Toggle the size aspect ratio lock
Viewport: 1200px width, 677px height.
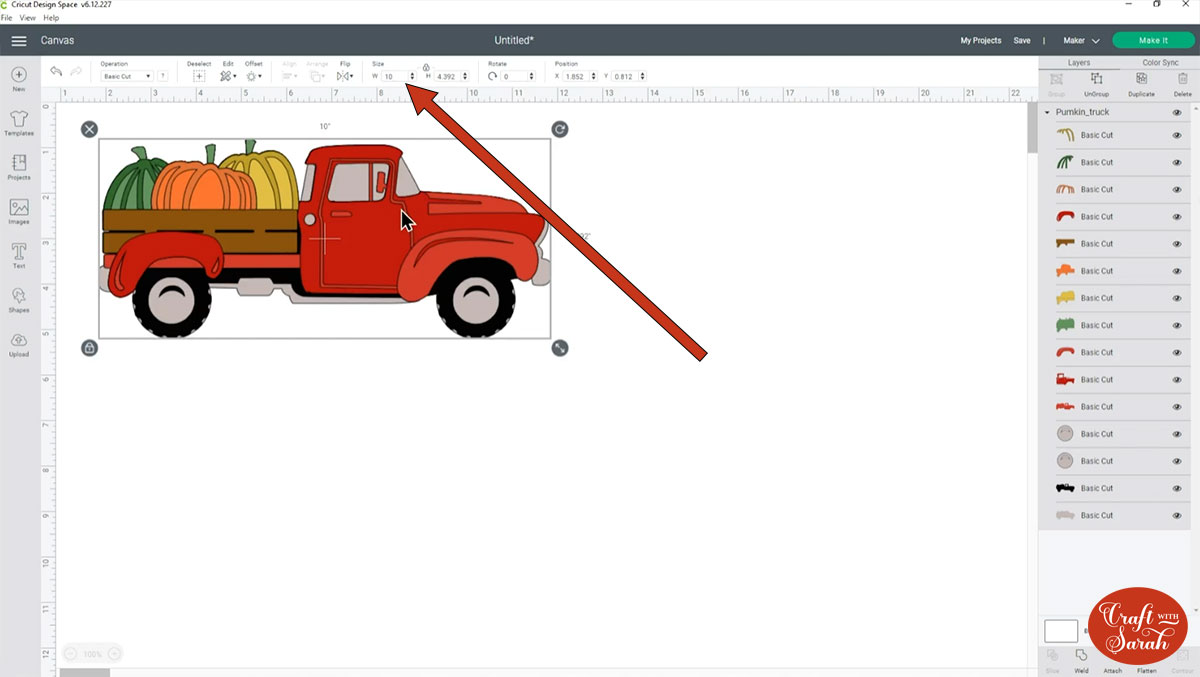426,67
